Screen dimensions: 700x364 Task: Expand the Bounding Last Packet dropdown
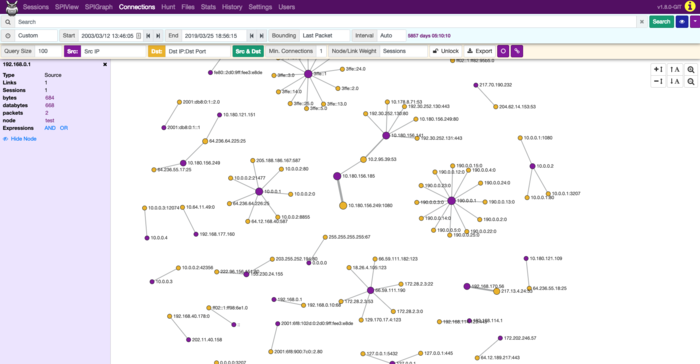click(x=324, y=36)
